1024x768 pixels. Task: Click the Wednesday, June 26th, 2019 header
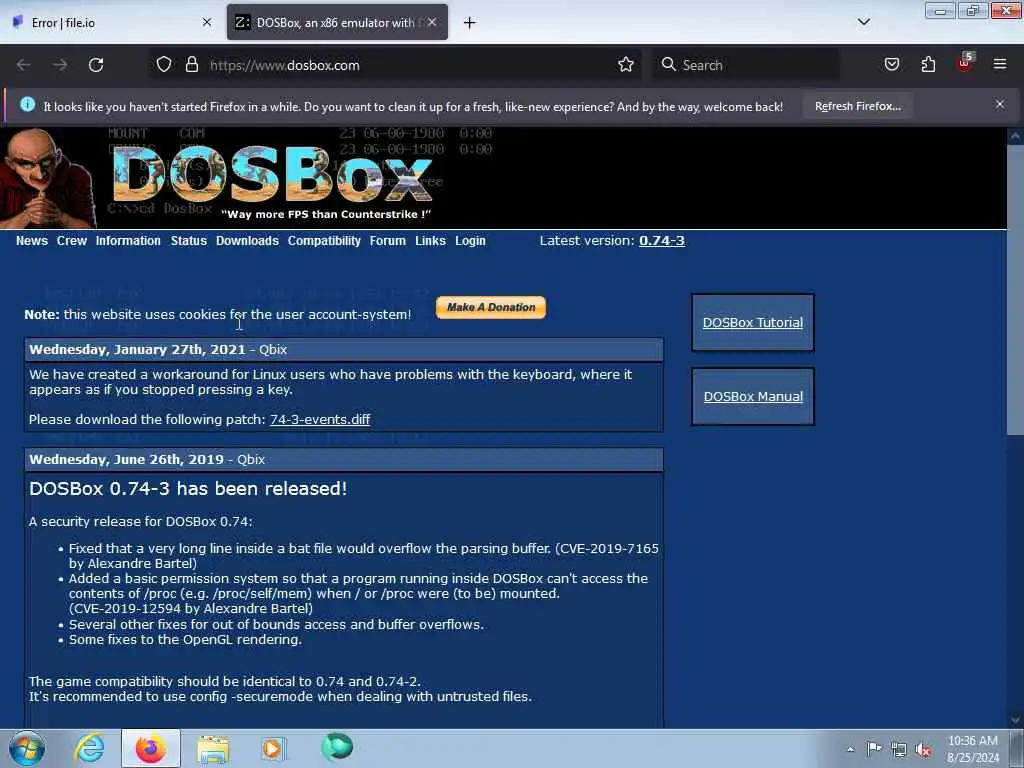click(344, 460)
